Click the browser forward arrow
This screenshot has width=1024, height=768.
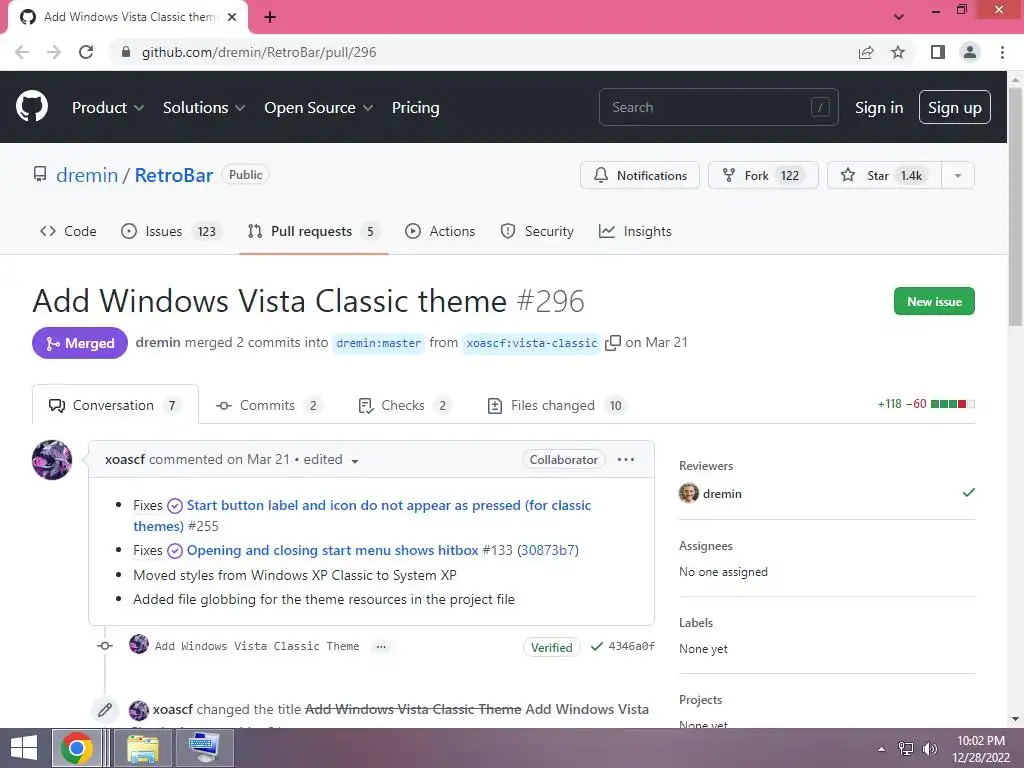pos(54,52)
